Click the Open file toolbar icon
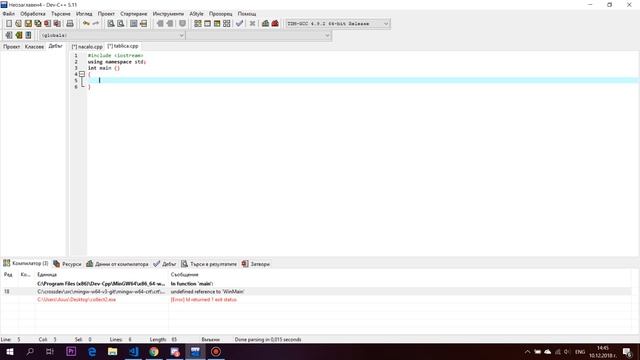640x360 pixels. (18, 24)
